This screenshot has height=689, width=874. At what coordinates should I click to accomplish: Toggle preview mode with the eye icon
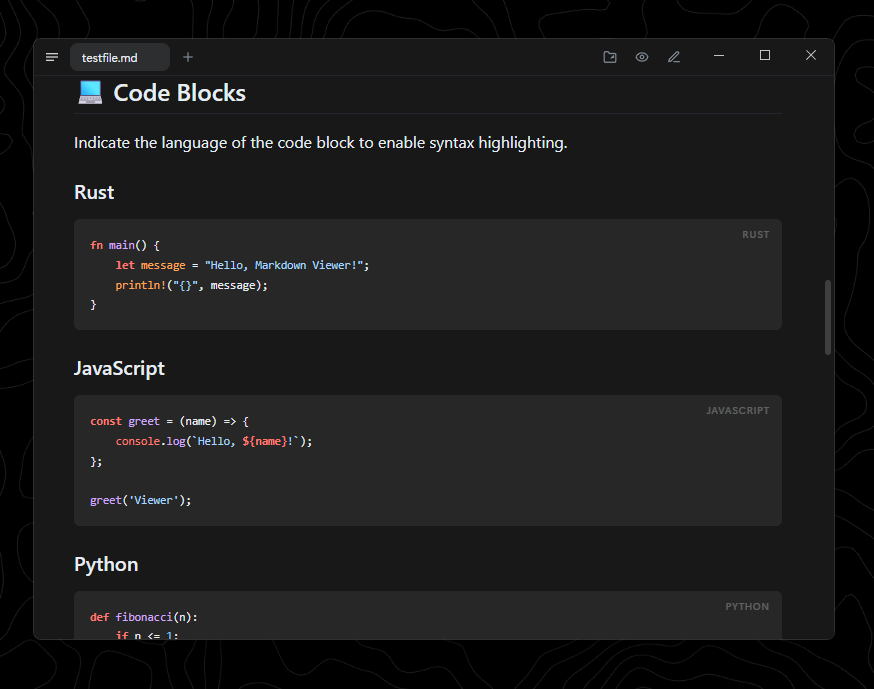642,56
